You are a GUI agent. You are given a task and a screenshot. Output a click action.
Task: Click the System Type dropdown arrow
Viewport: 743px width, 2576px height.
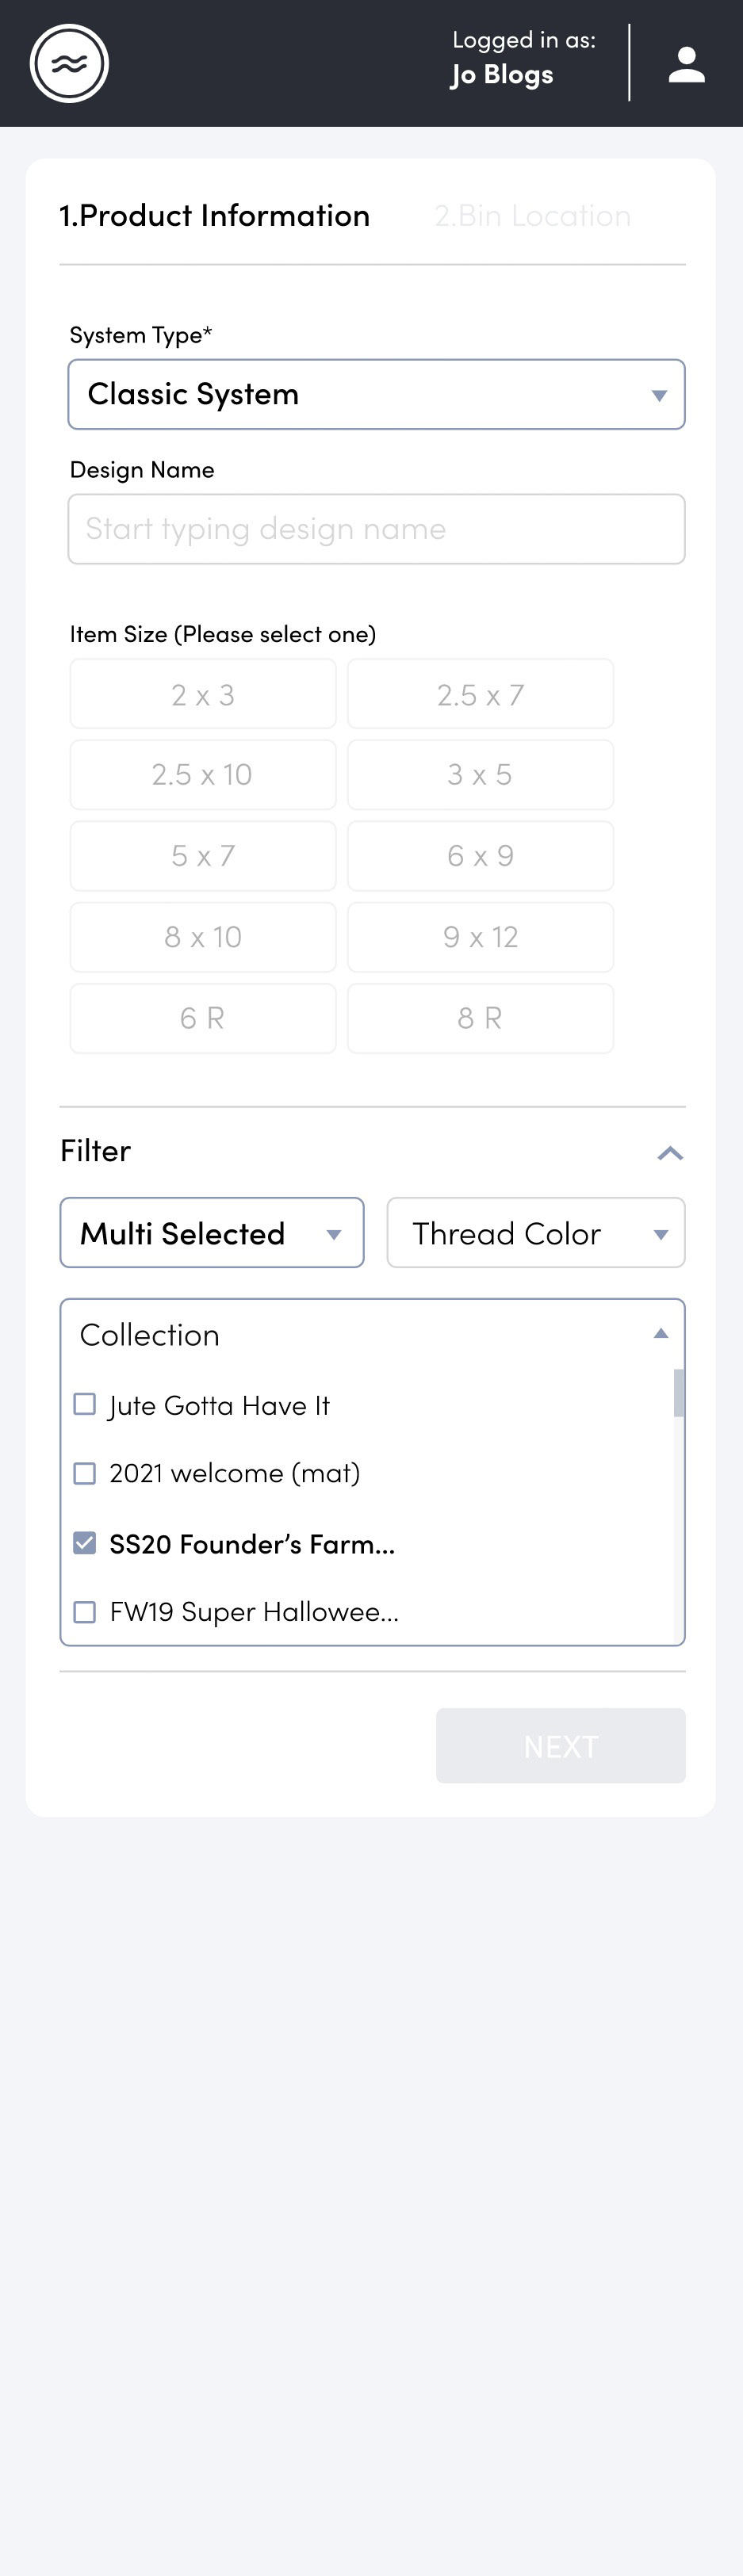(658, 395)
